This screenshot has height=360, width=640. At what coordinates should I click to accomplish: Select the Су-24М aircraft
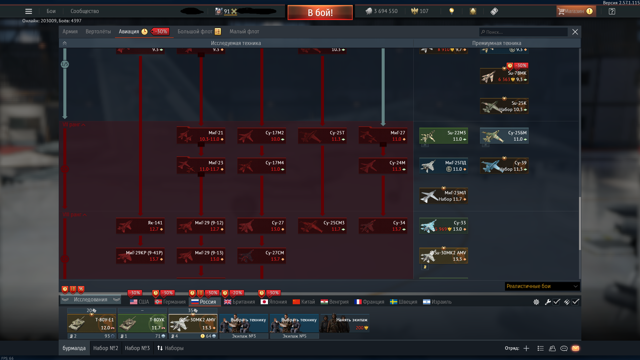pos(383,166)
